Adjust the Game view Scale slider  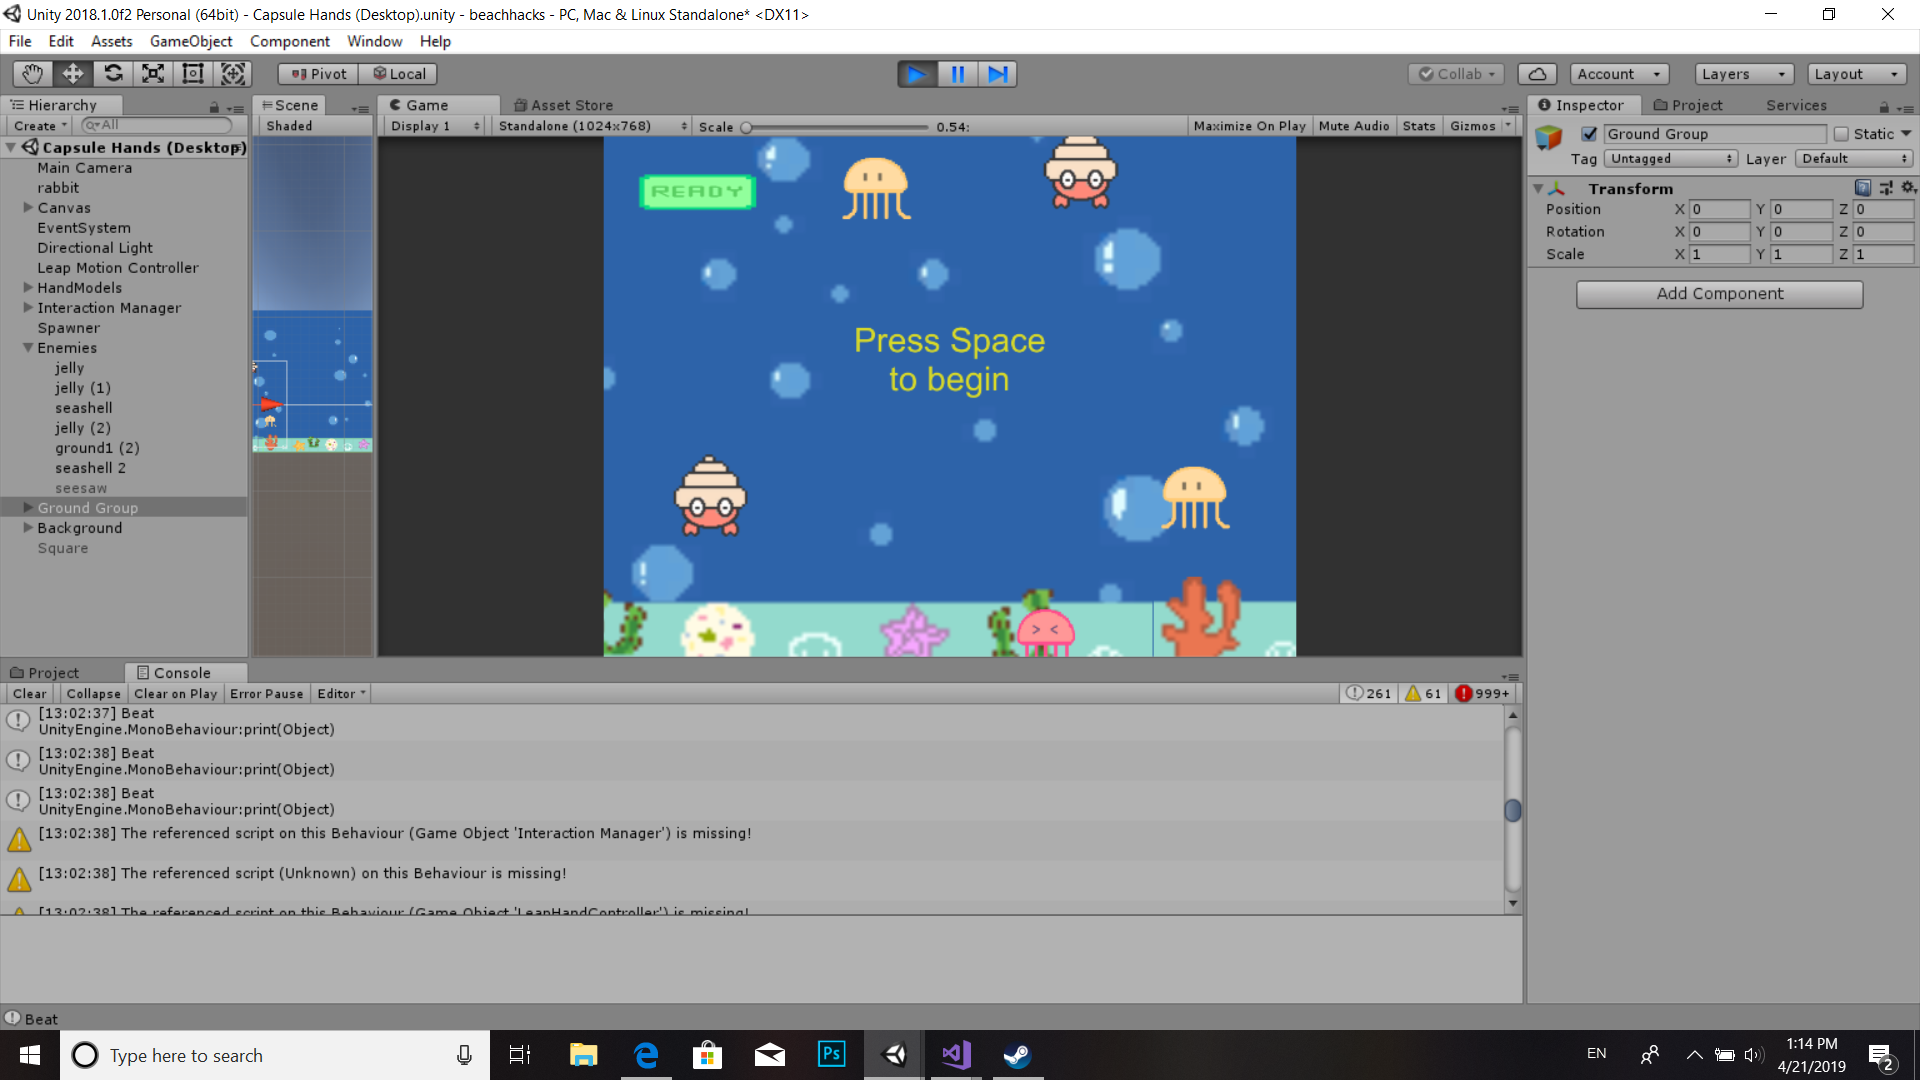pos(747,127)
